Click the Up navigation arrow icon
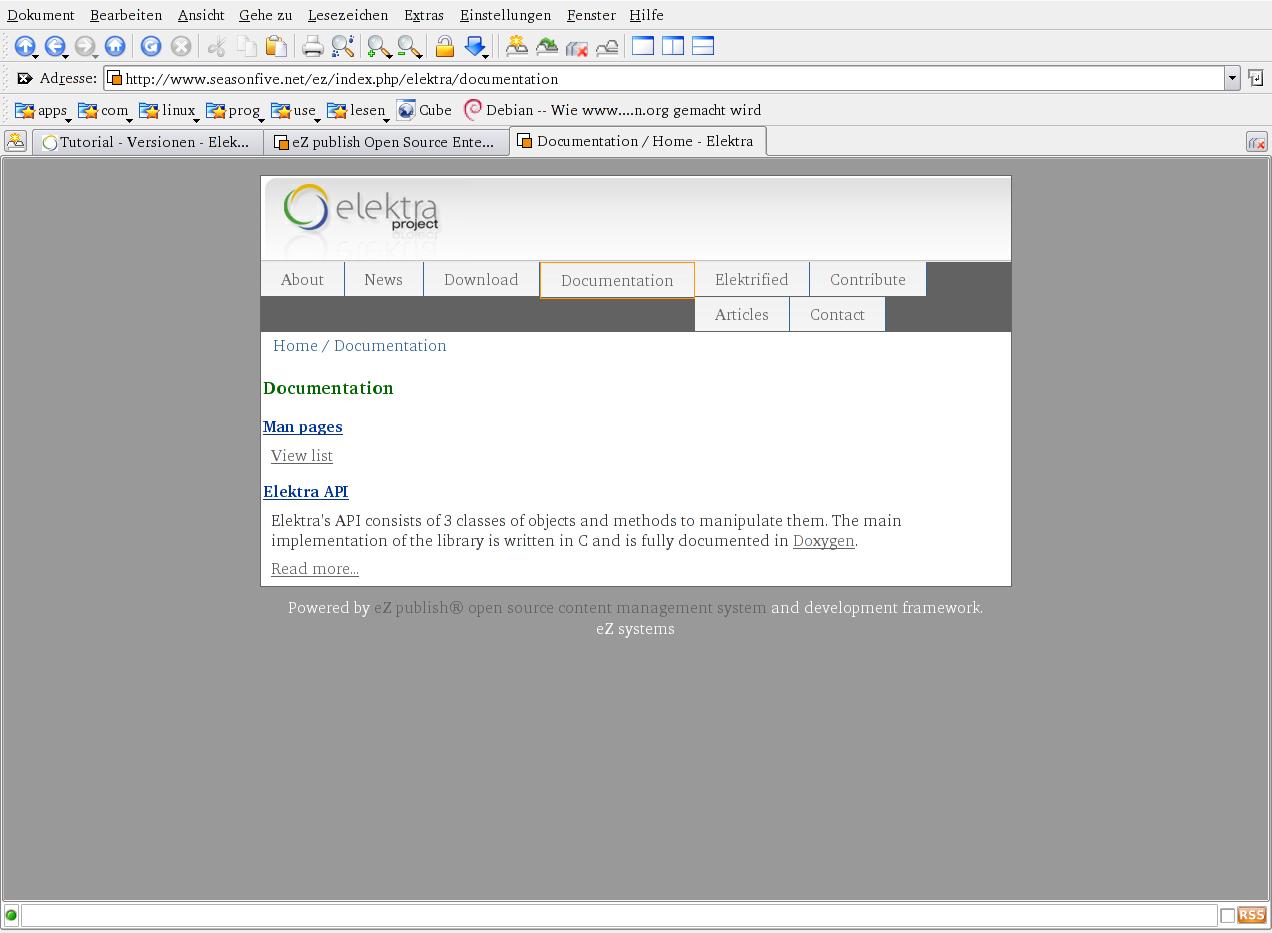Screen dimensions: 1272x933 (x=25, y=46)
